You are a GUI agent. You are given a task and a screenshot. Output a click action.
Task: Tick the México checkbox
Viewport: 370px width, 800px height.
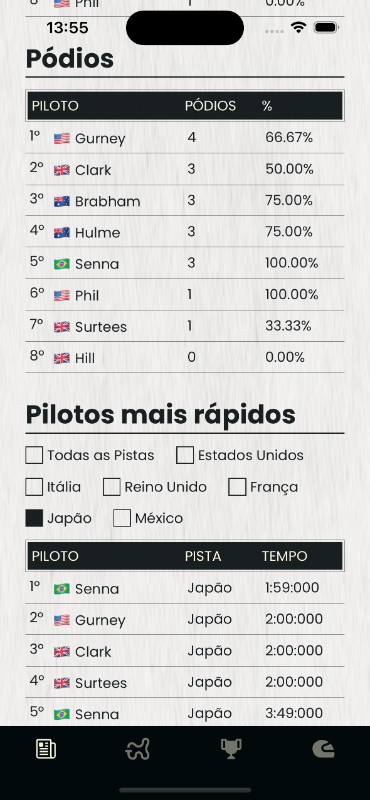pos(122,518)
